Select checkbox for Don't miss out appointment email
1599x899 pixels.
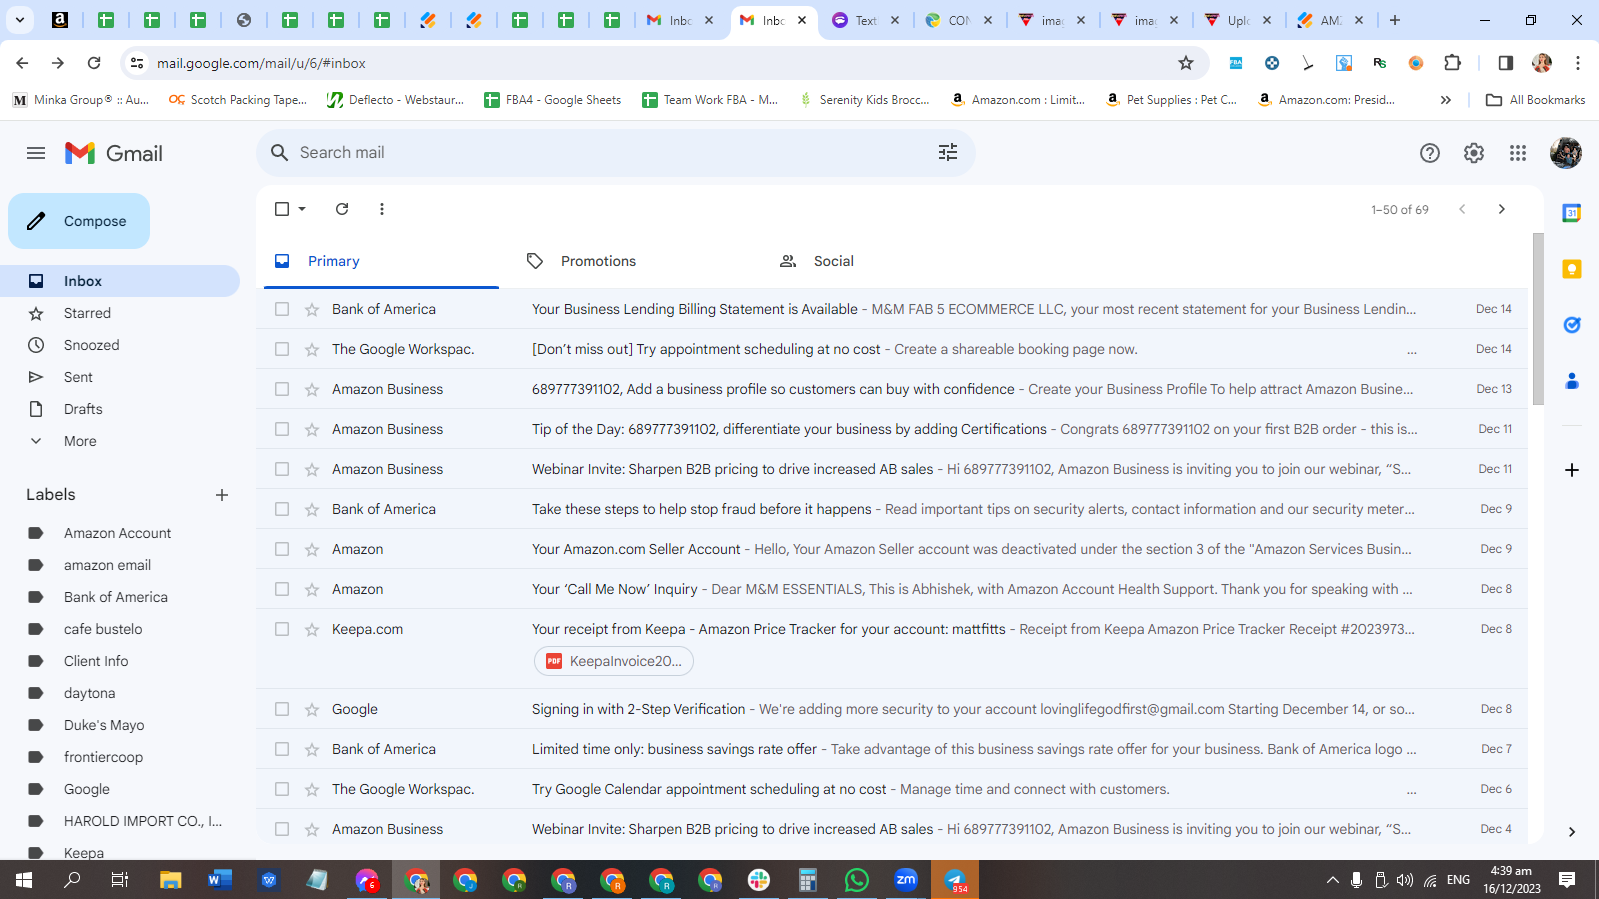[x=282, y=349]
